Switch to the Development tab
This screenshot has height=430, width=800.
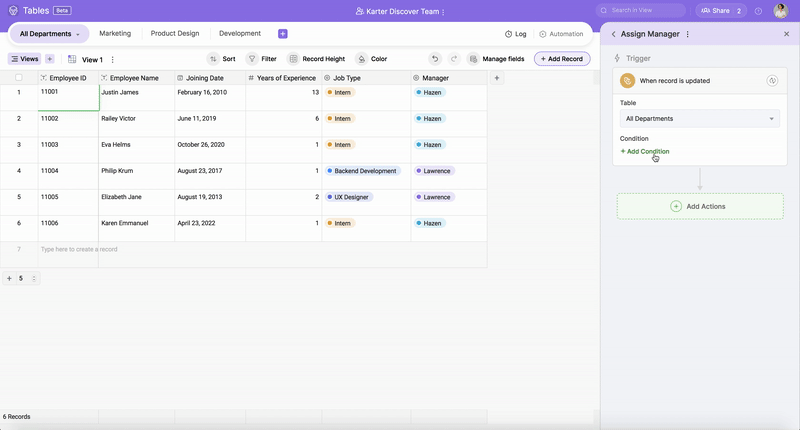(x=240, y=33)
